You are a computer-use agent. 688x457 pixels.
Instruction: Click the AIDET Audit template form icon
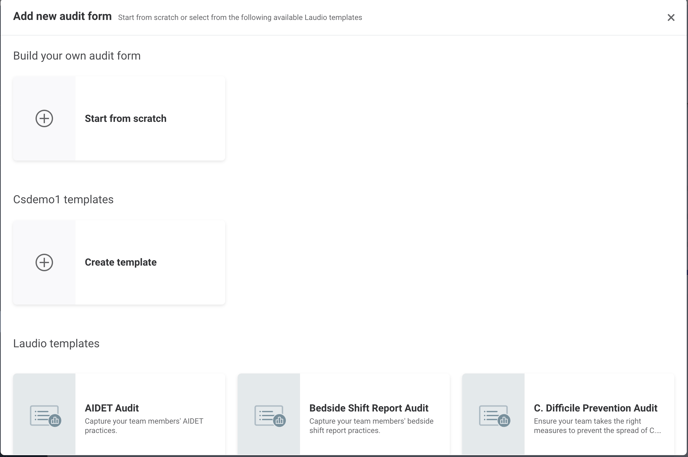pos(46,415)
